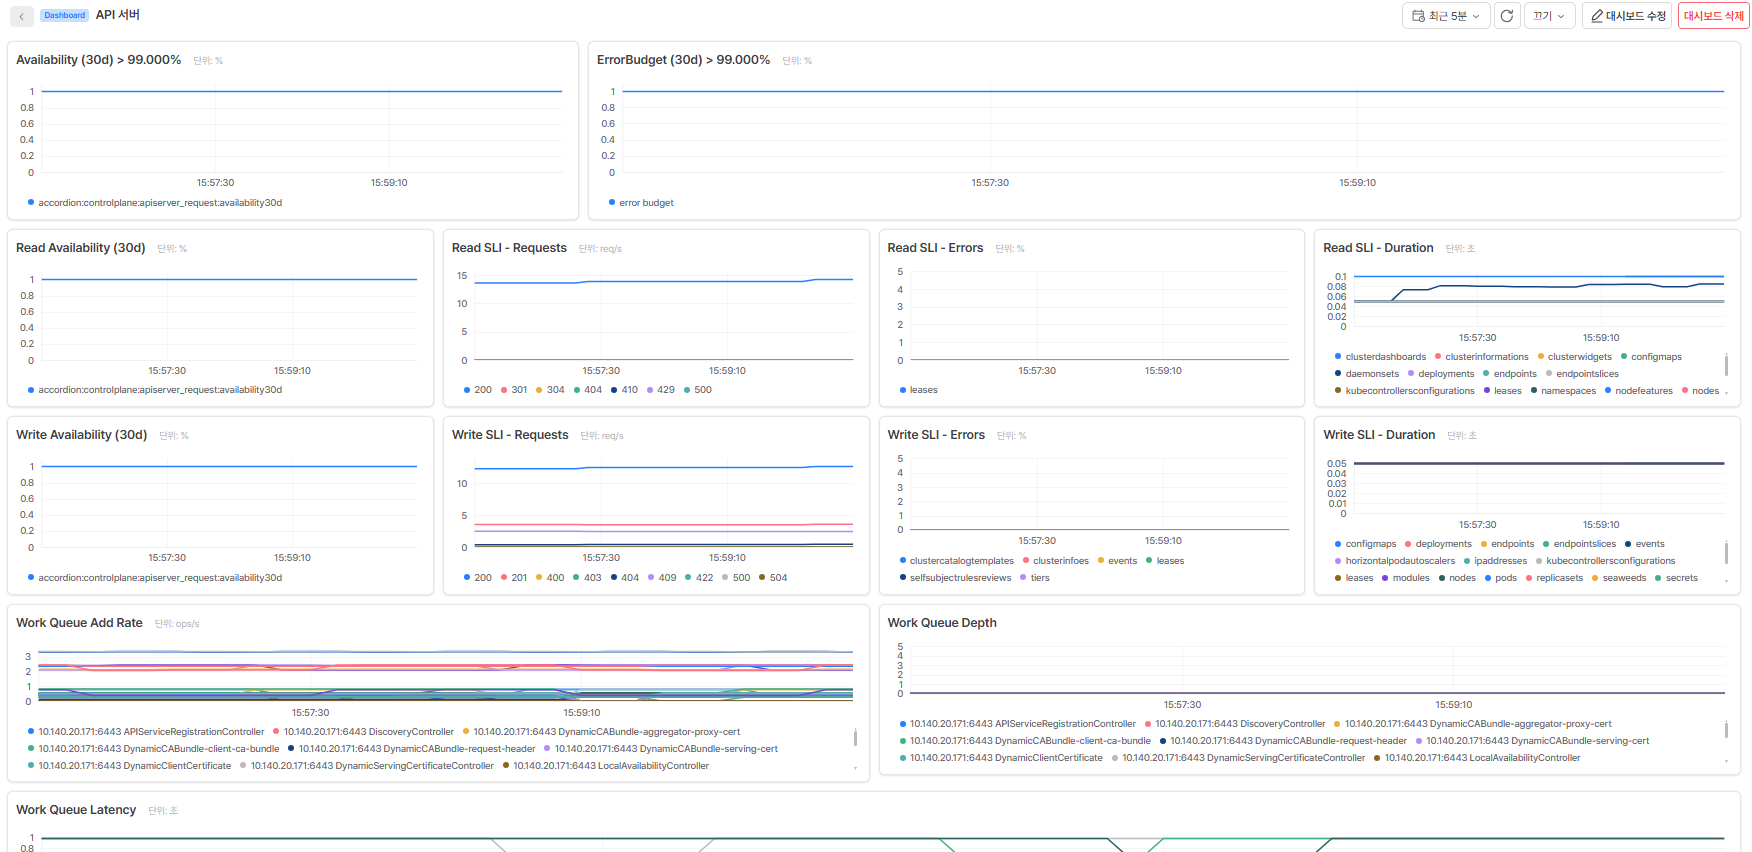The height and width of the screenshot is (852, 1752).
Task: Click the Work Queue Add Rate legend scrollbar
Action: 855,738
